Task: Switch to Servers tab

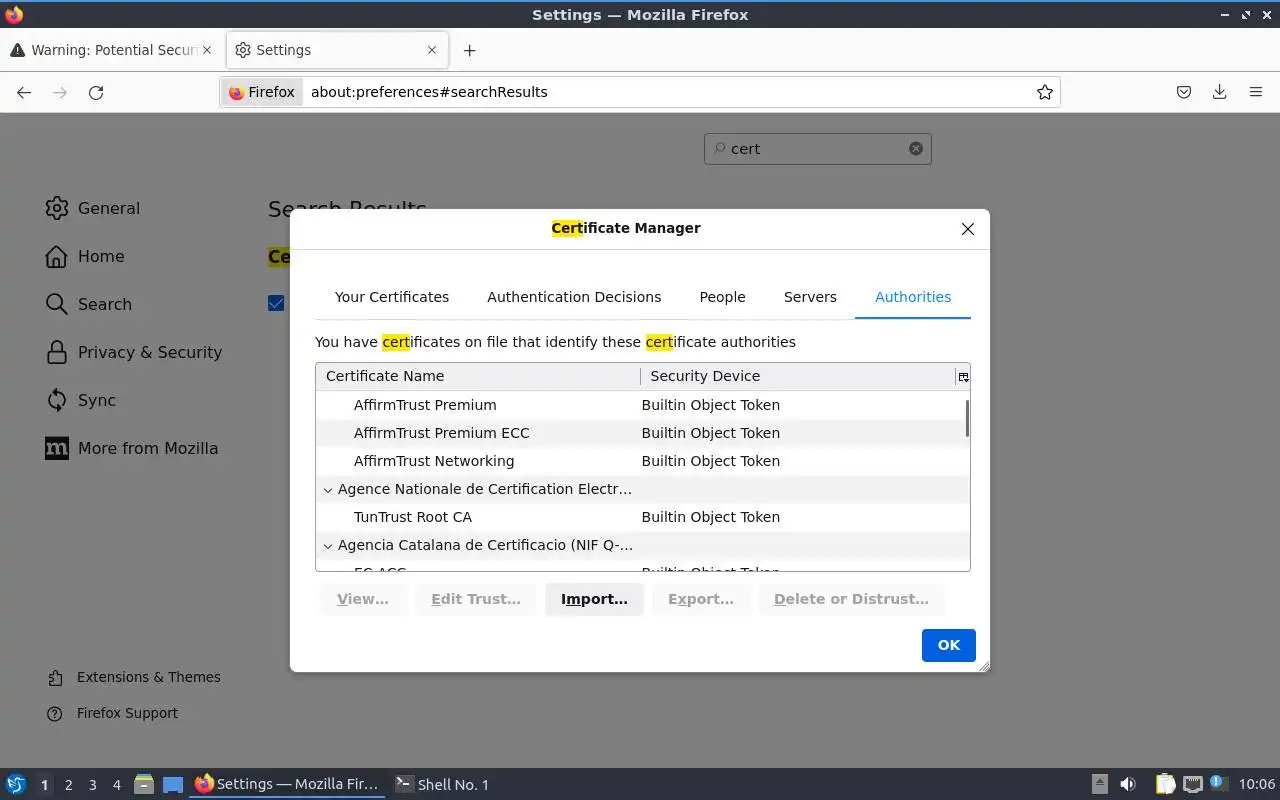Action: point(810,297)
